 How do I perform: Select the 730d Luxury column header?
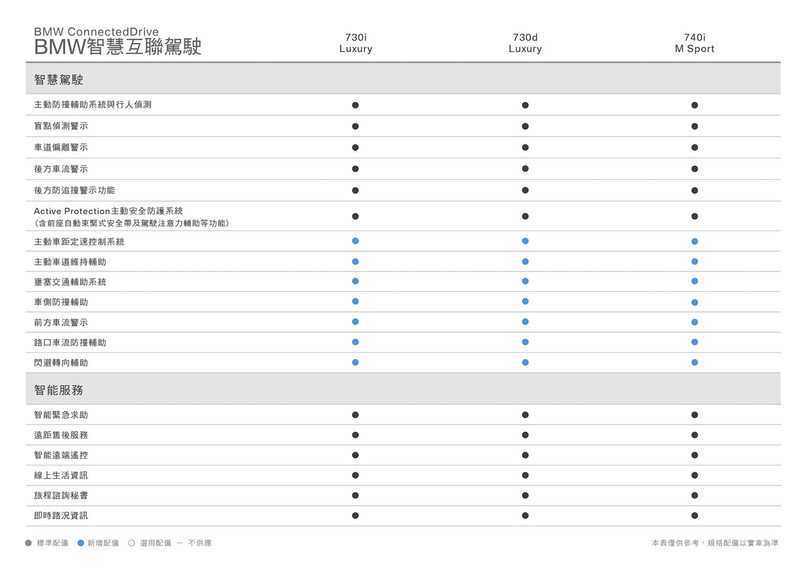click(x=525, y=43)
